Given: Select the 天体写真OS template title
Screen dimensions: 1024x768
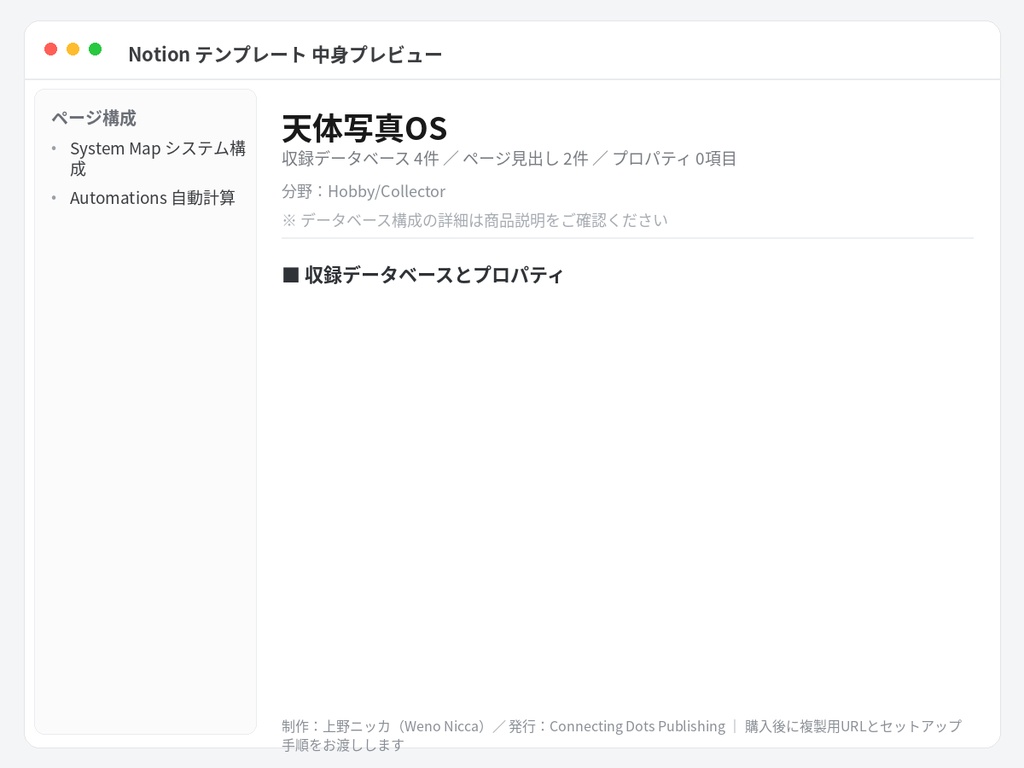Looking at the screenshot, I should coord(364,129).
